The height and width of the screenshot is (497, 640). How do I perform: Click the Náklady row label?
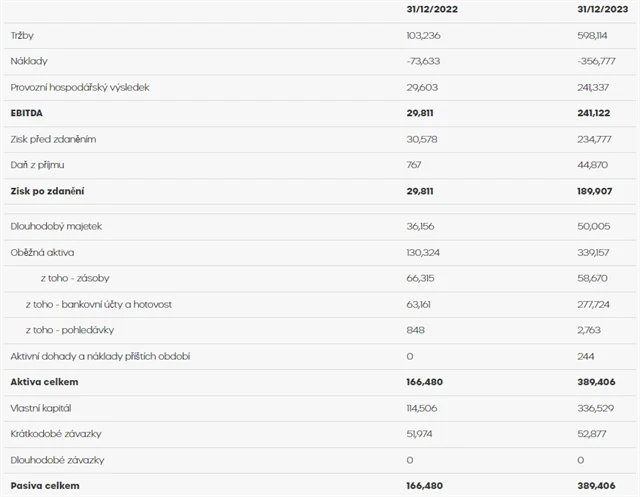[x=28, y=61]
